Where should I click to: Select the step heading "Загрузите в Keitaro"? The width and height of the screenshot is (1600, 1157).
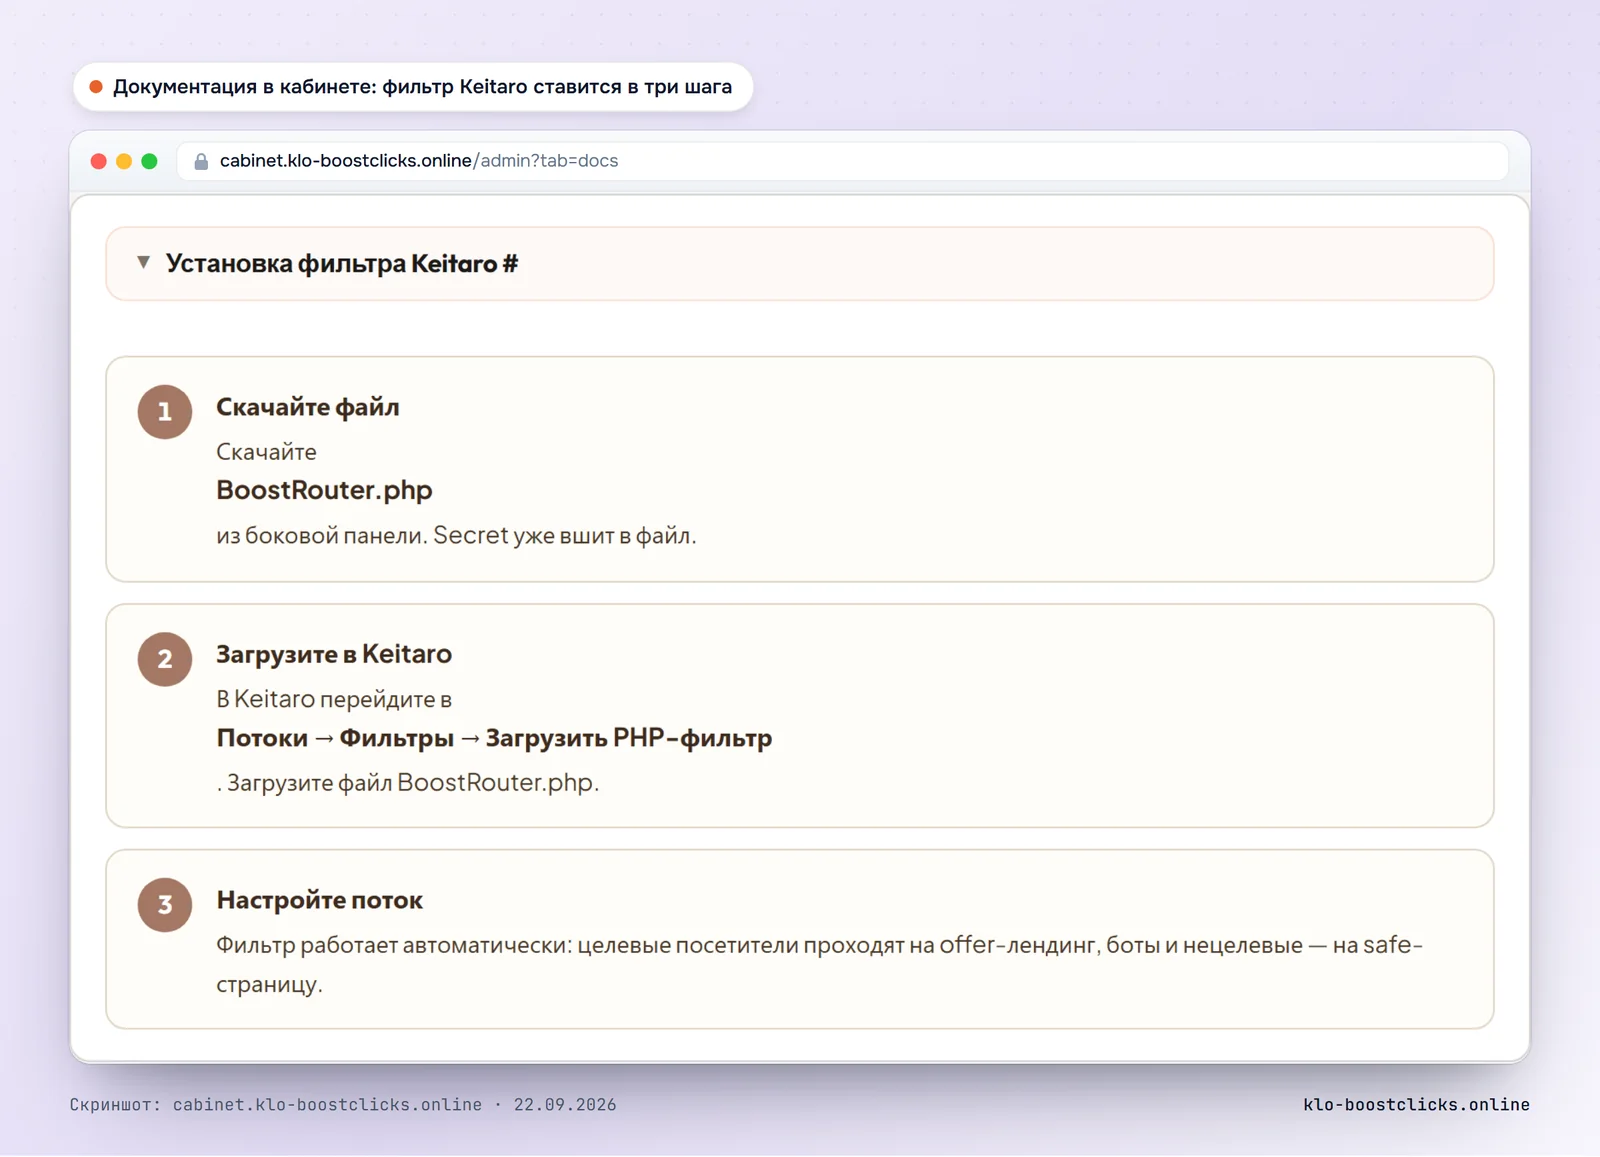tap(334, 654)
